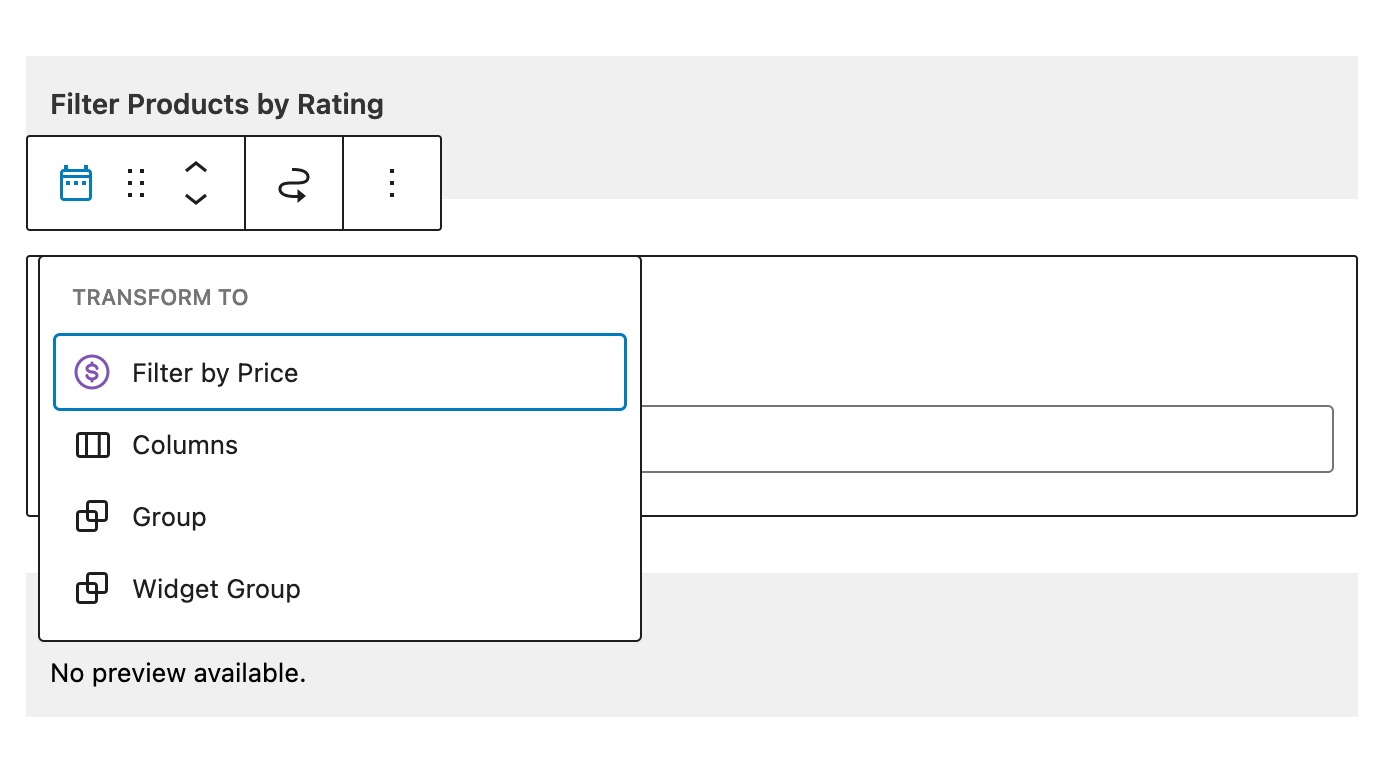
Task: Grab the block drag handle dots
Action: [136, 182]
